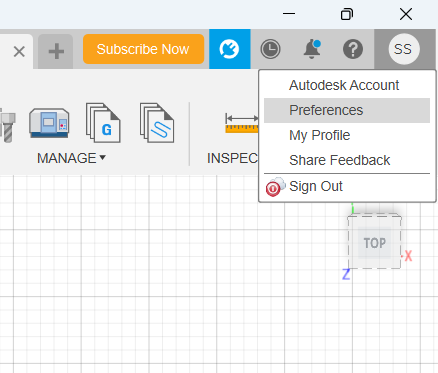The image size is (438, 373).
Task: Click the SS user profile avatar
Action: point(404,49)
